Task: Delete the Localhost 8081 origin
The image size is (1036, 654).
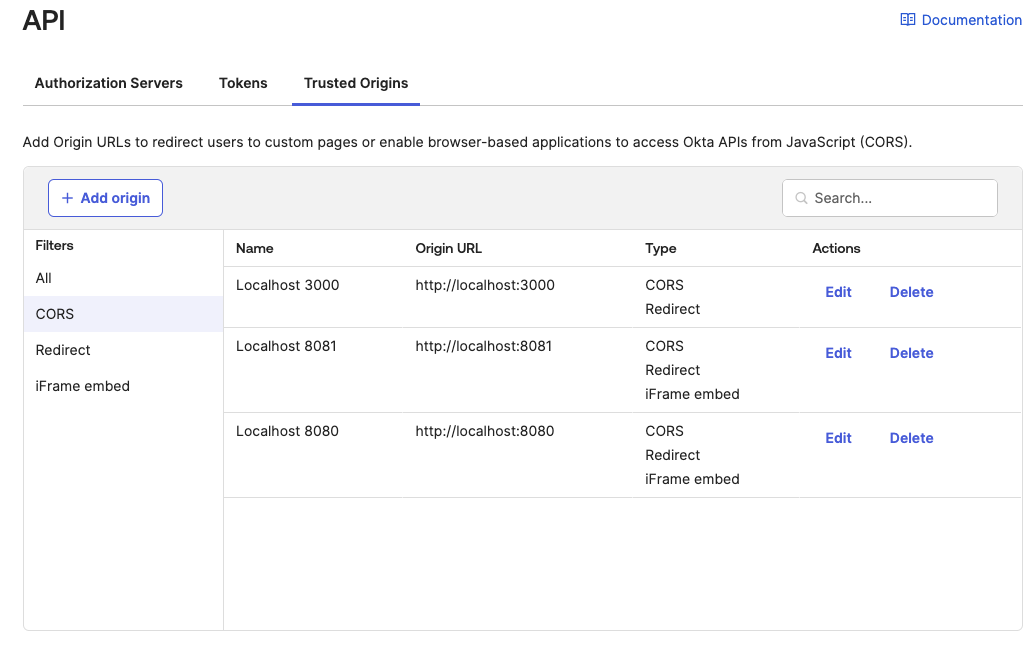Action: 911,353
